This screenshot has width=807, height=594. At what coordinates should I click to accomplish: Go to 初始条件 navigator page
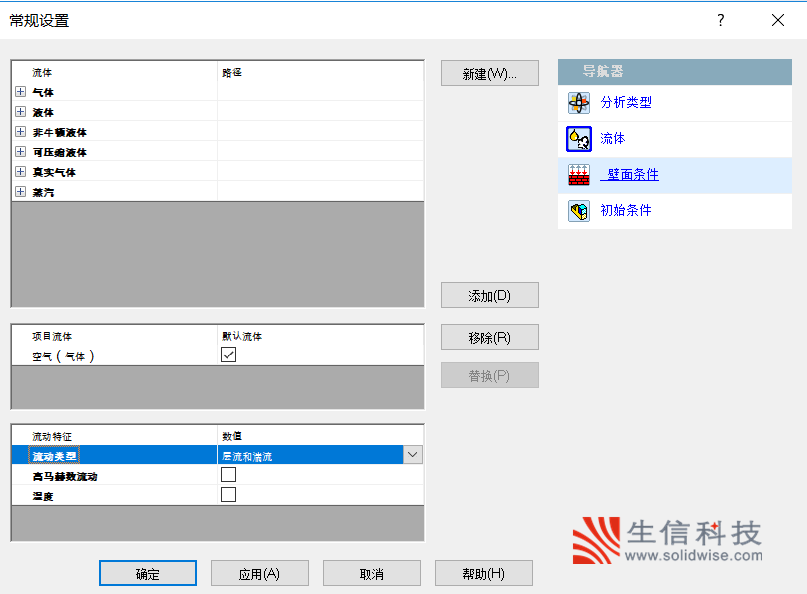[x=625, y=211]
